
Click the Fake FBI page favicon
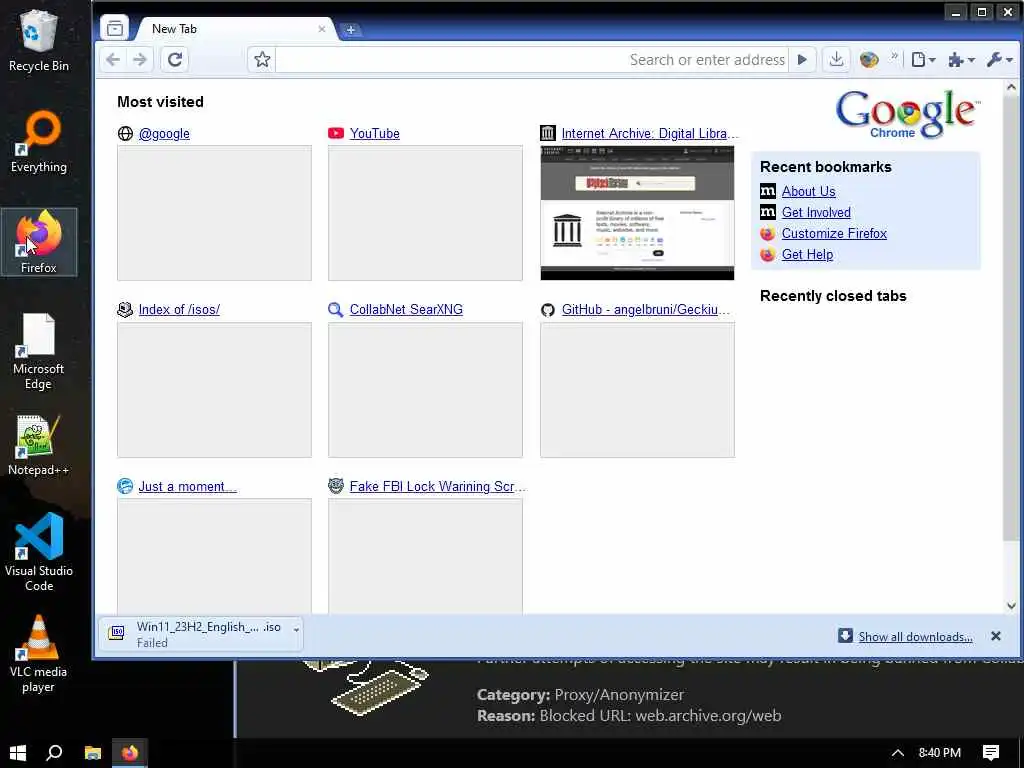tap(336, 486)
